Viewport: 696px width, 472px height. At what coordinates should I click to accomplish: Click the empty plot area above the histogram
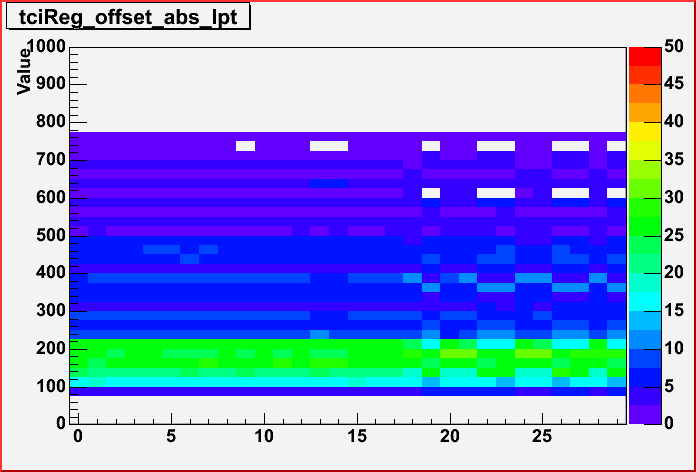coord(350,90)
